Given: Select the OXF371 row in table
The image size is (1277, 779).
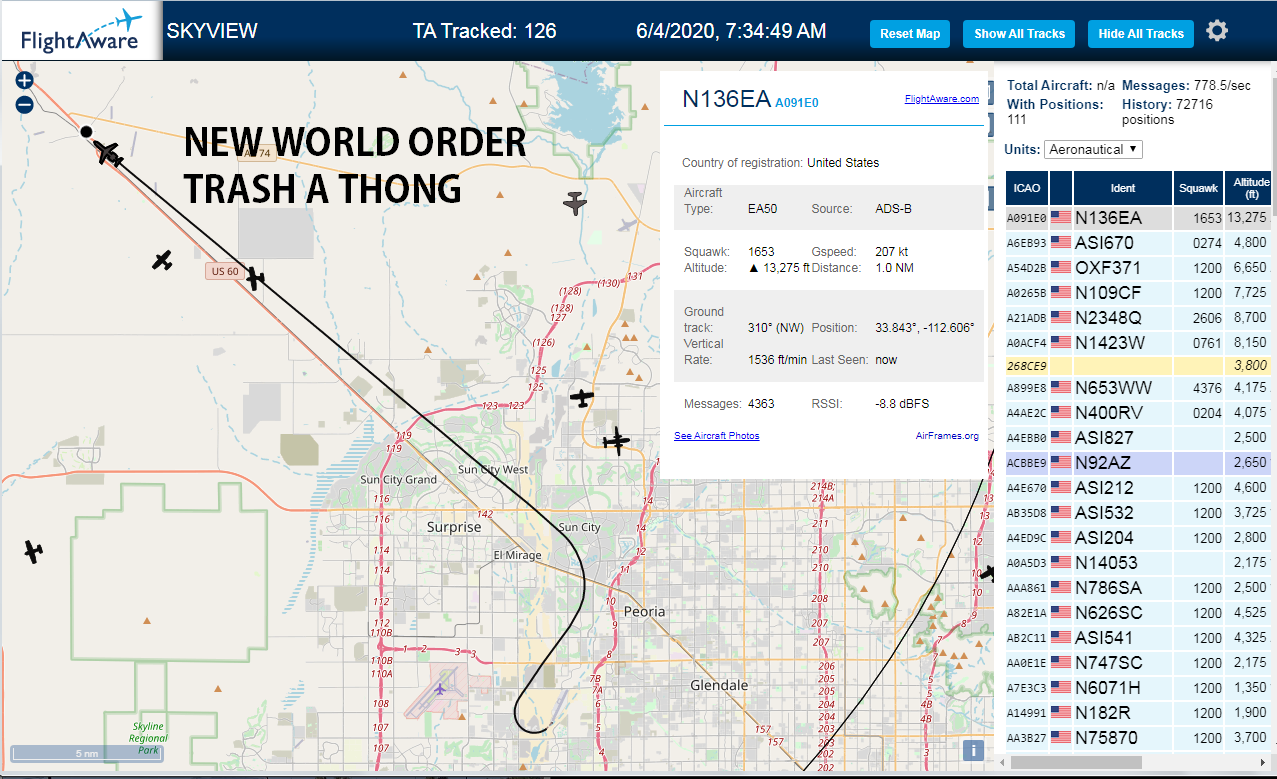Looking at the screenshot, I should click(x=1139, y=268).
